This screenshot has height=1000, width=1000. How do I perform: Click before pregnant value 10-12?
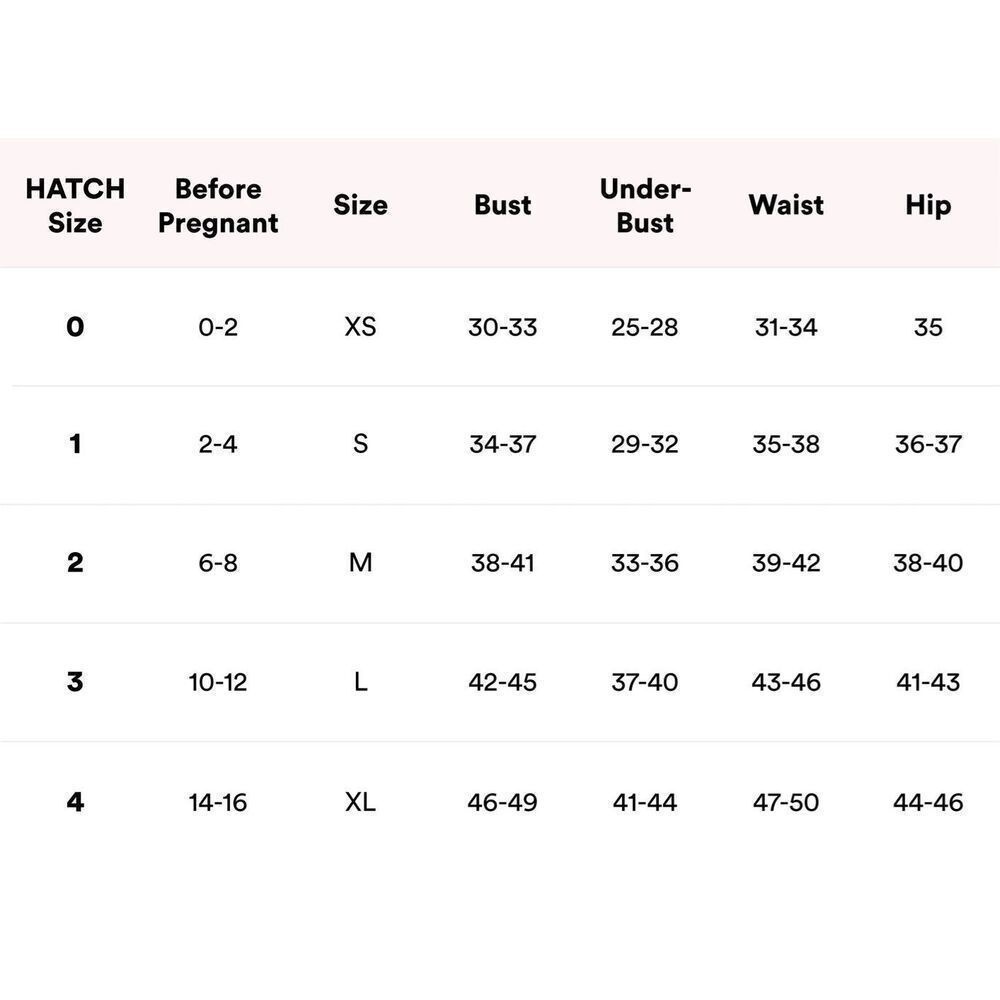point(217,682)
